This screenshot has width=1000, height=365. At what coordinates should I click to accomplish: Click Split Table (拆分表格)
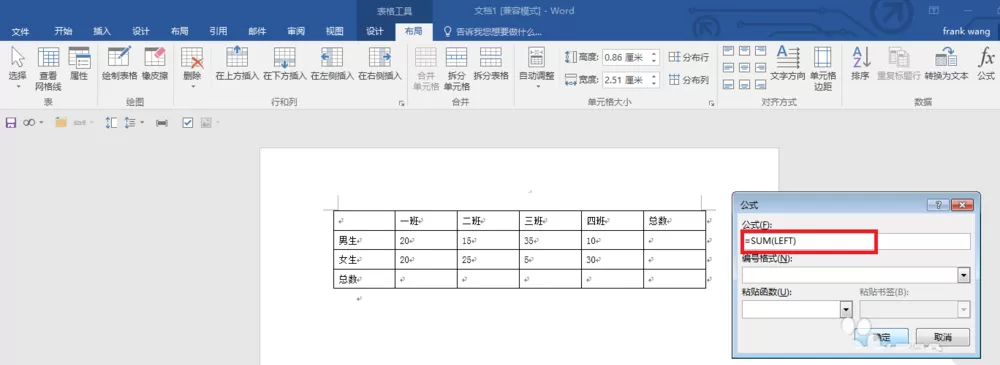[491, 64]
